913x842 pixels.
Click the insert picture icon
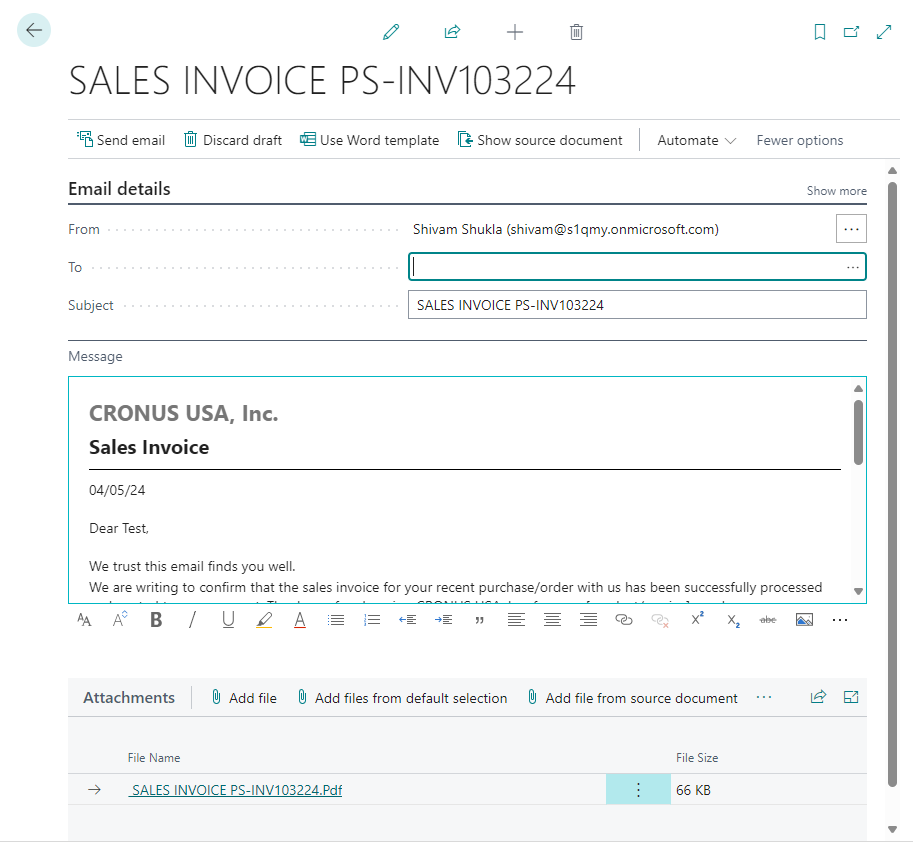tap(804, 620)
